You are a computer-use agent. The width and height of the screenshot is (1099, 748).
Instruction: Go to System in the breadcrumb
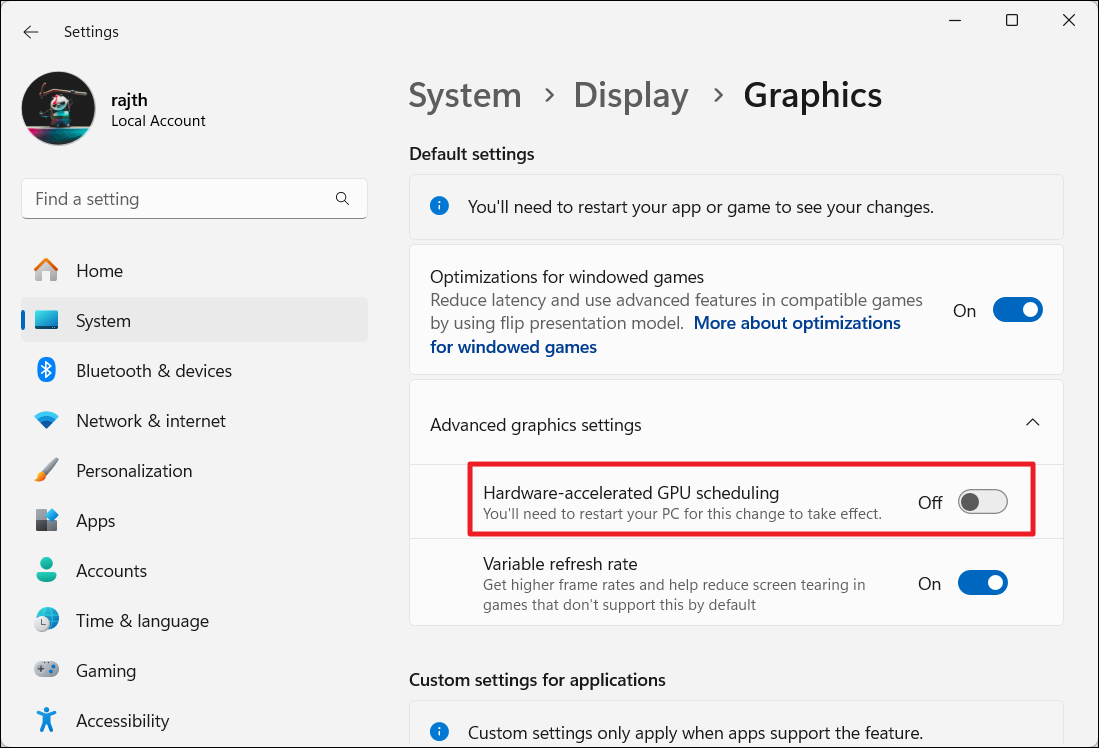[465, 96]
